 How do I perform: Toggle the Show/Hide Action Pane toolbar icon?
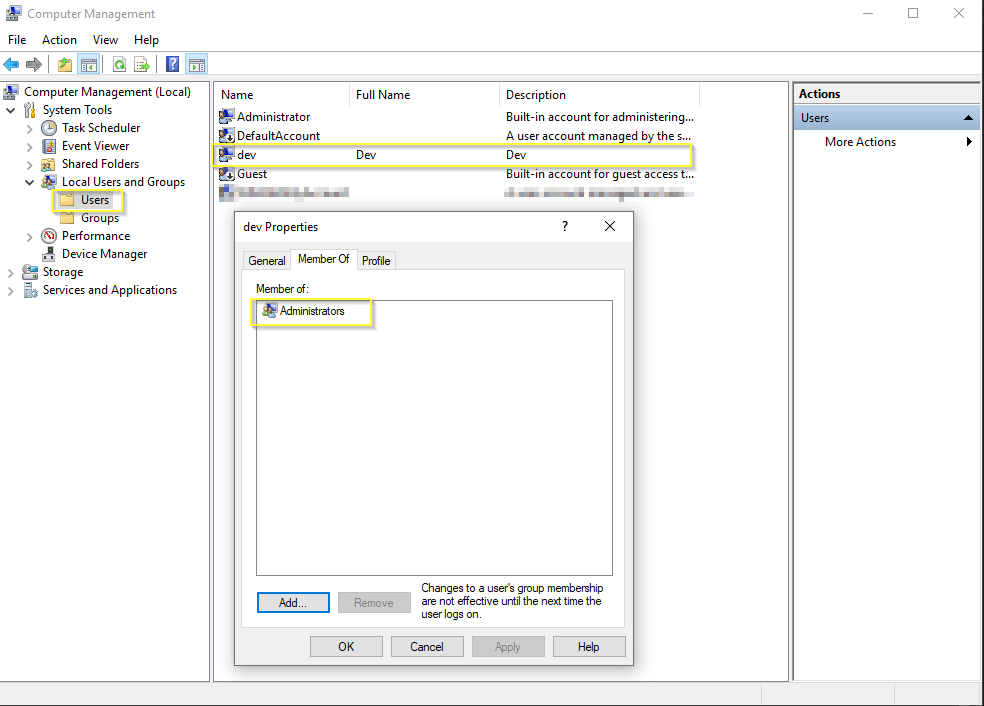(x=196, y=64)
